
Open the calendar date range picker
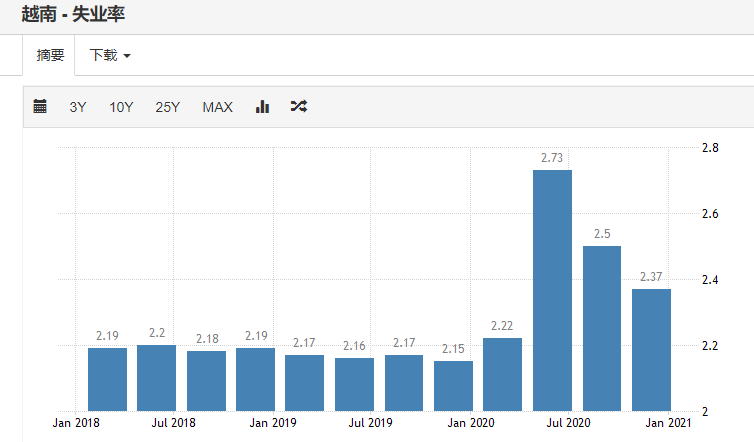click(x=40, y=107)
